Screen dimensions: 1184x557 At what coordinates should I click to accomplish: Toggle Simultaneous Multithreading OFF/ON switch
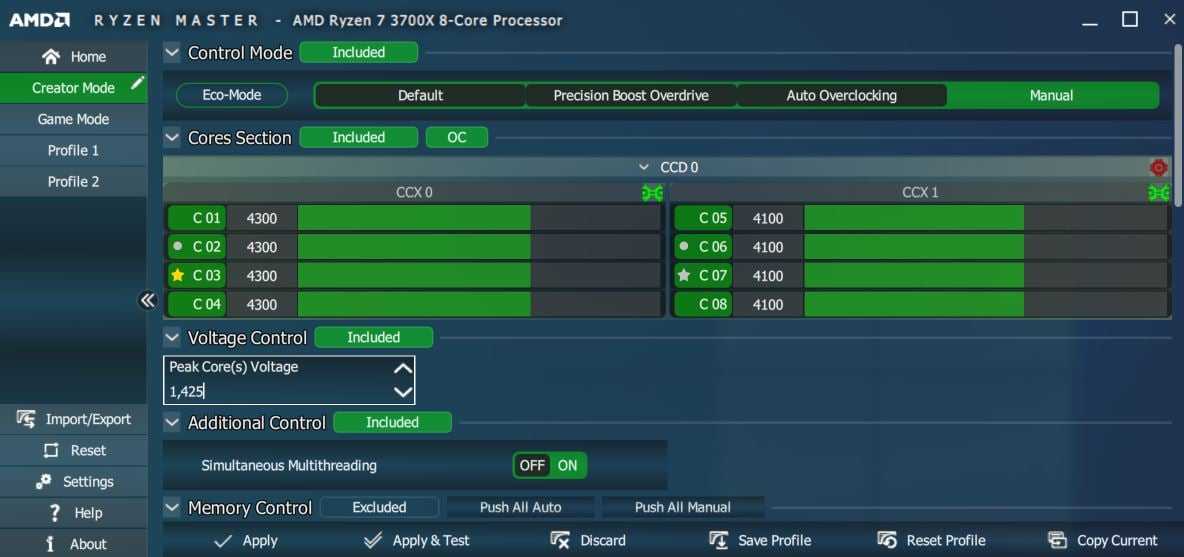coord(549,465)
